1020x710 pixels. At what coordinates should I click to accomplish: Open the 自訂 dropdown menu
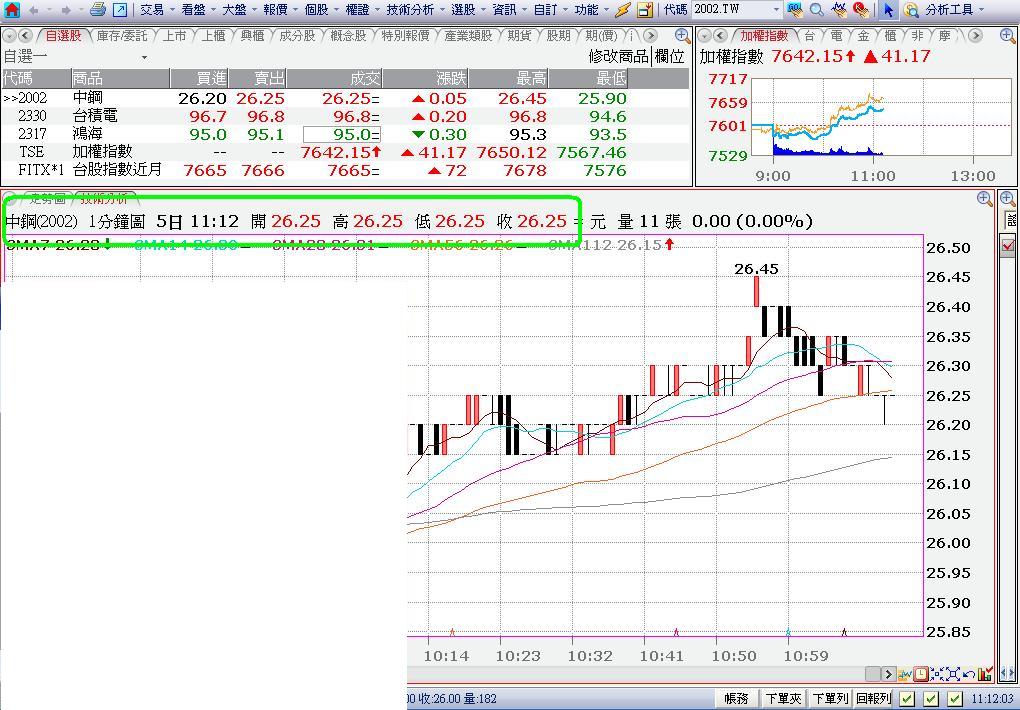point(550,10)
